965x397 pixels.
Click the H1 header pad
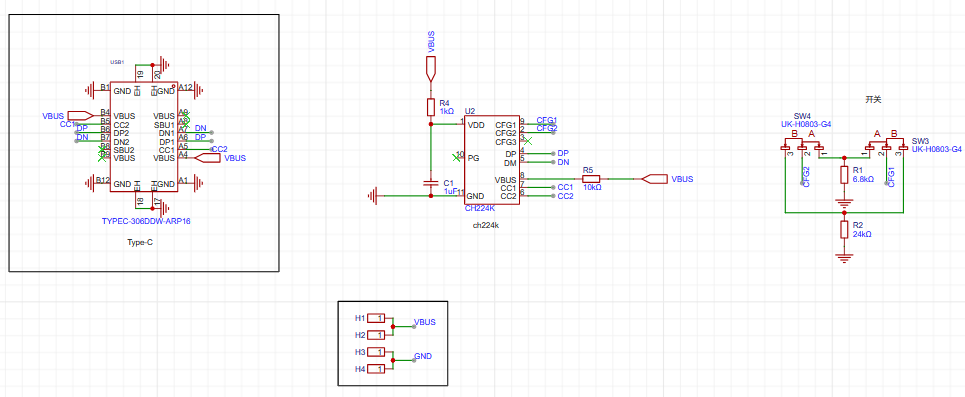point(377,318)
